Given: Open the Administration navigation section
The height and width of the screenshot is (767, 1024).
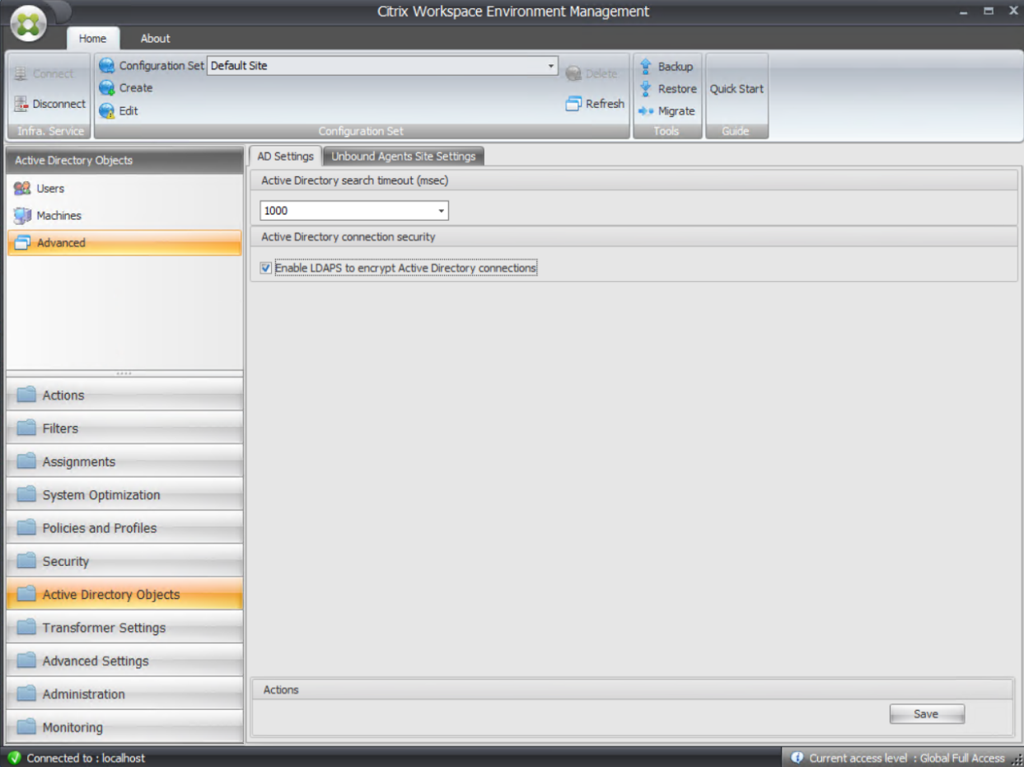Looking at the screenshot, I should pyautogui.click(x=124, y=694).
